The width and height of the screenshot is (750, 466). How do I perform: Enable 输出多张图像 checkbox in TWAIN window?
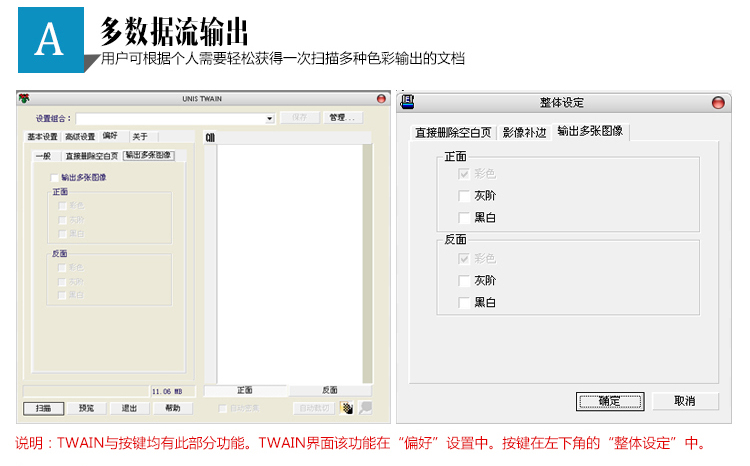click(55, 177)
